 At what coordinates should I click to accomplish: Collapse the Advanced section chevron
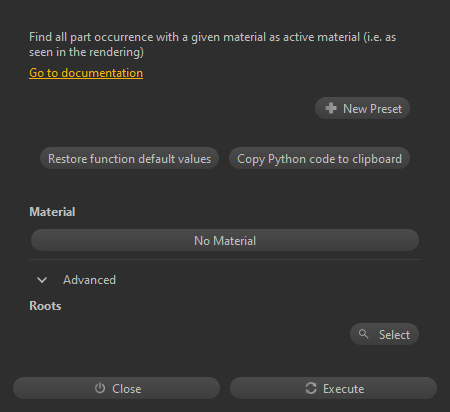click(x=42, y=280)
